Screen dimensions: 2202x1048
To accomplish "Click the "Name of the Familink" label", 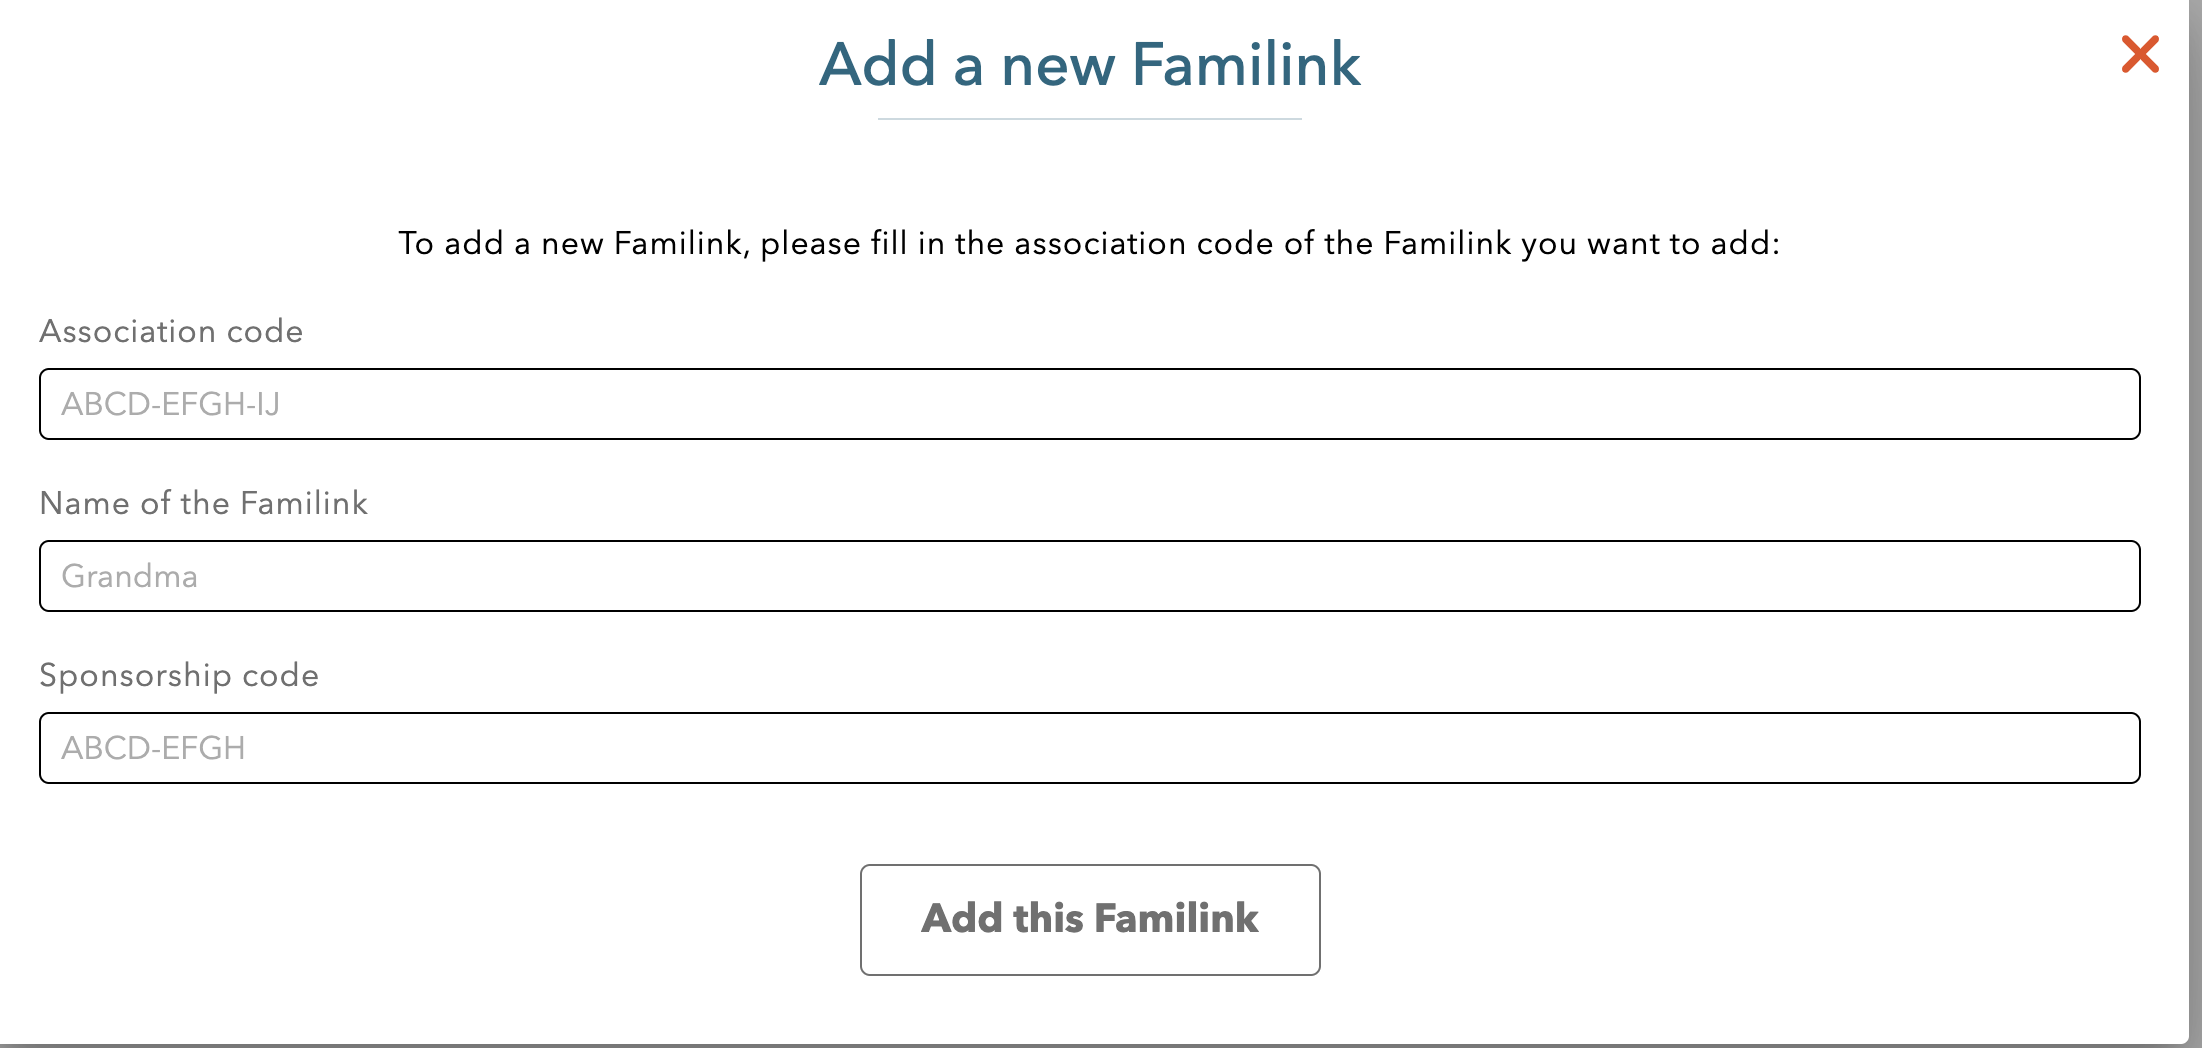I will click(x=204, y=503).
